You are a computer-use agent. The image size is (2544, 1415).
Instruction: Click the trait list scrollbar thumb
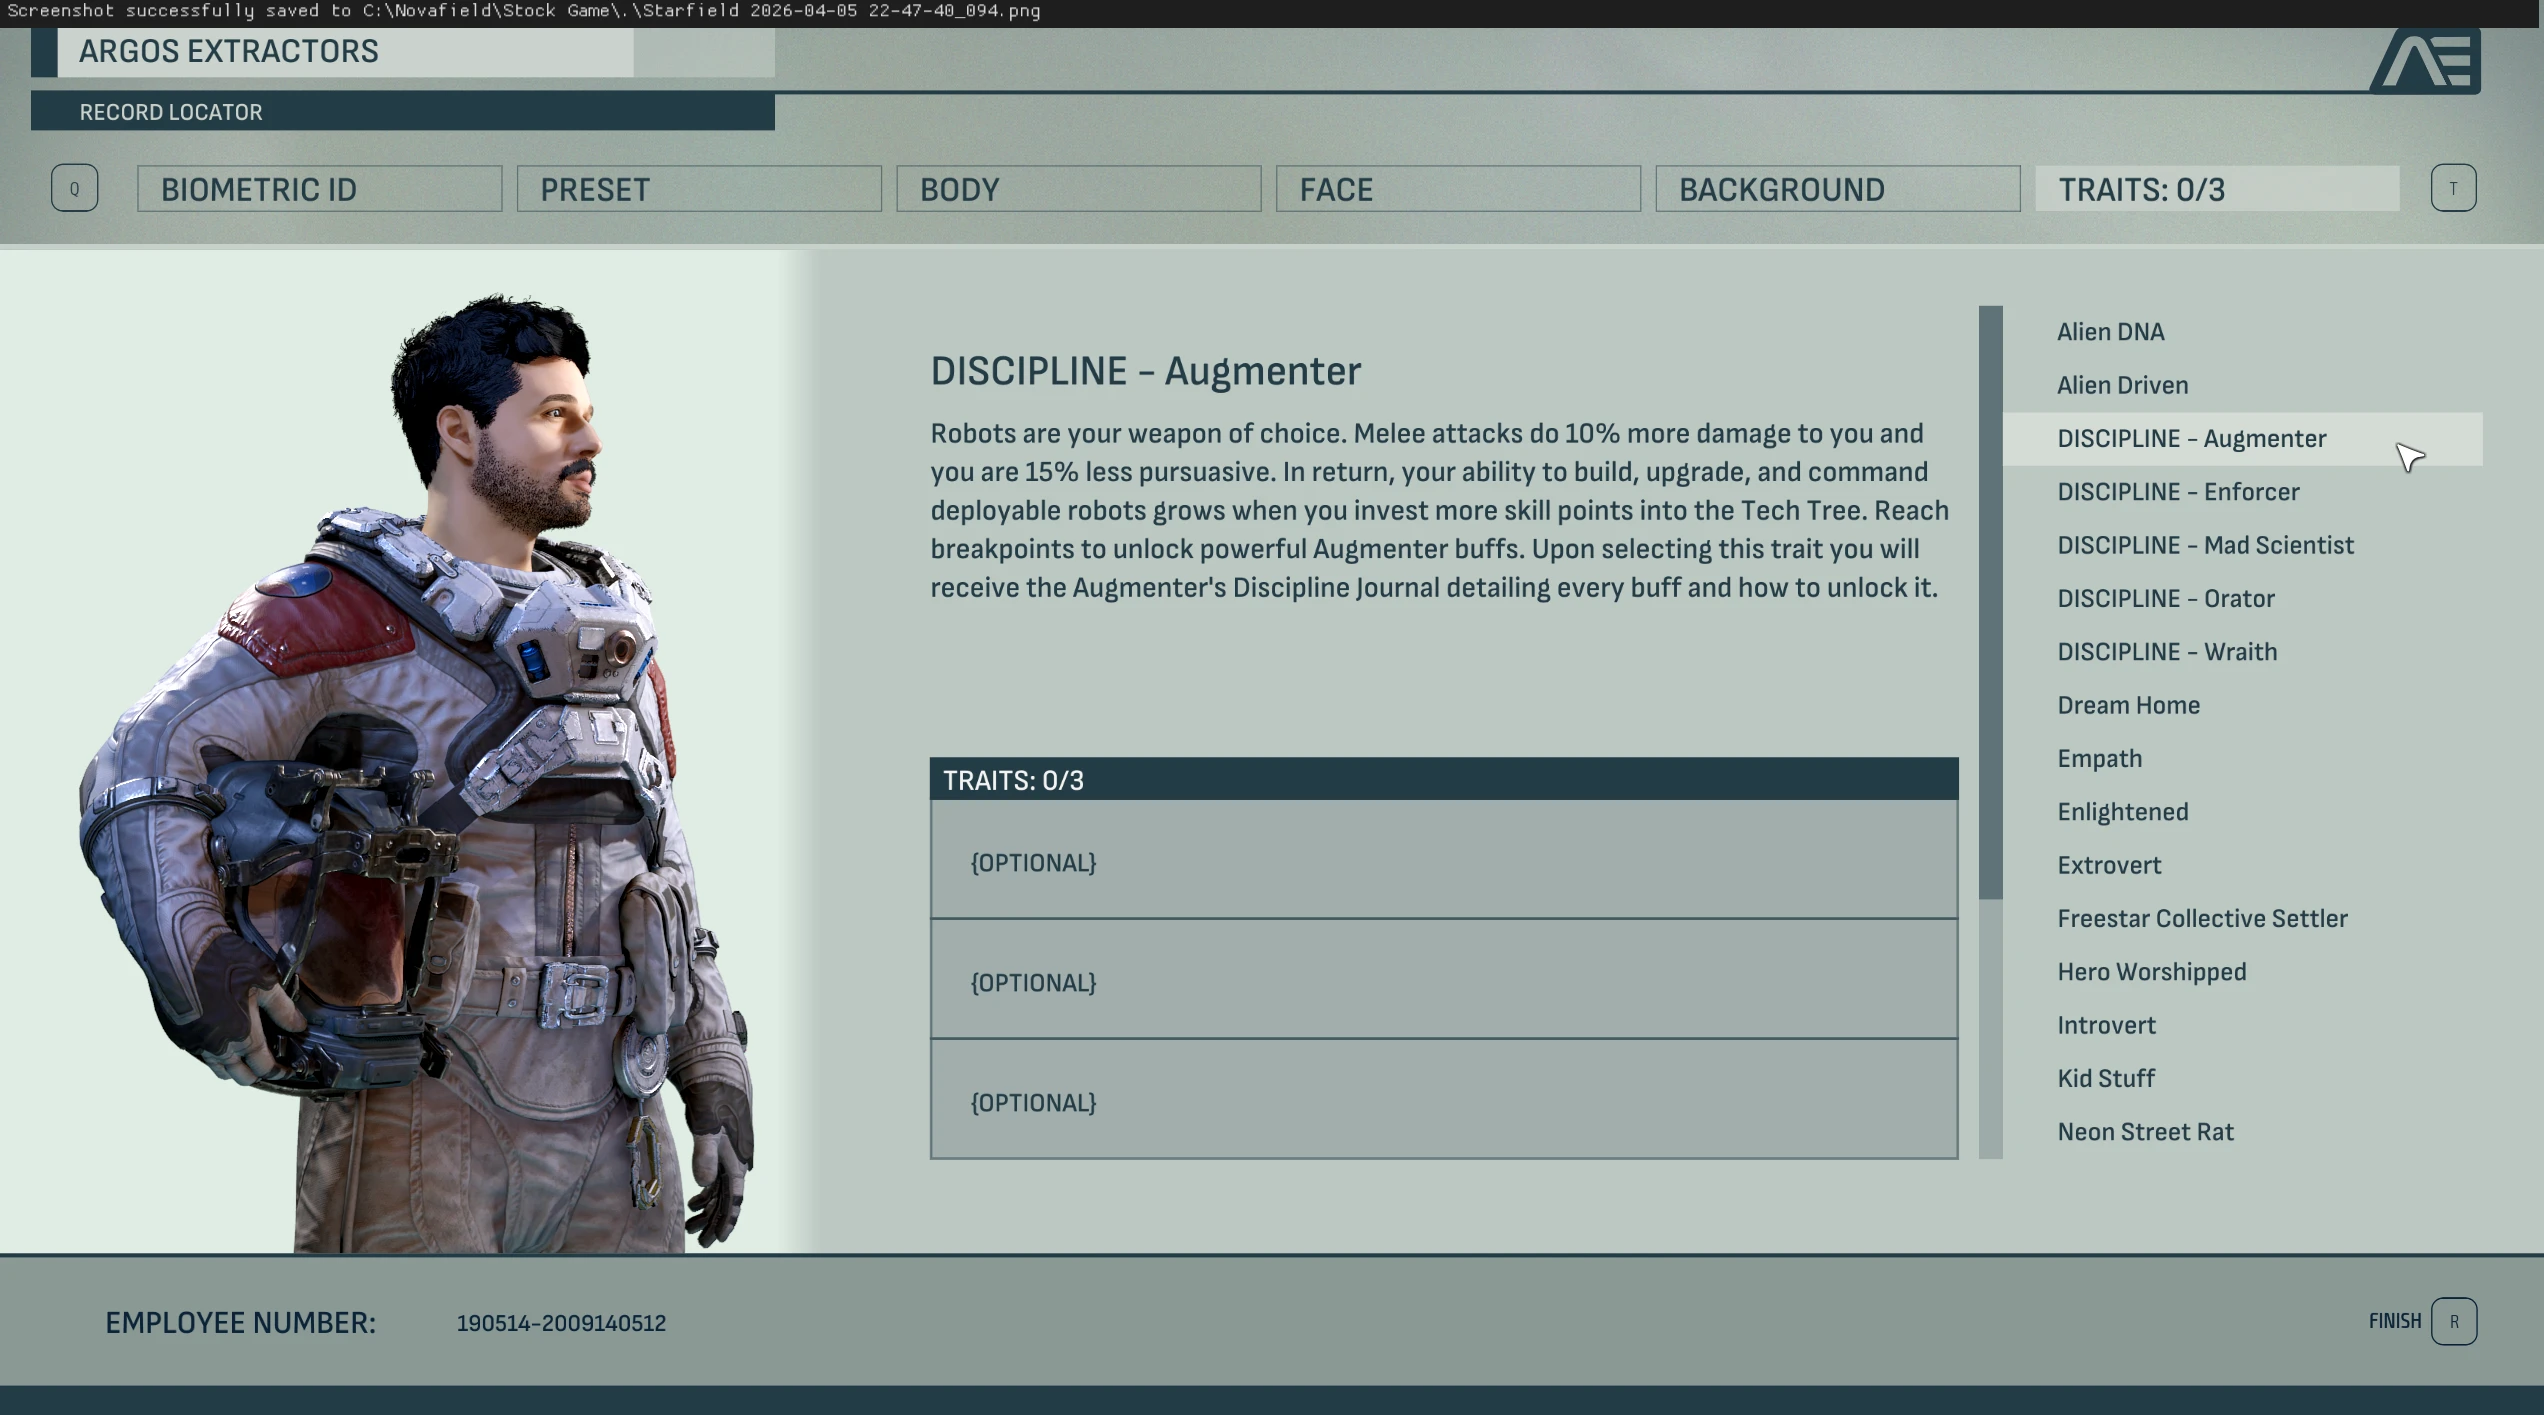coord(1990,602)
